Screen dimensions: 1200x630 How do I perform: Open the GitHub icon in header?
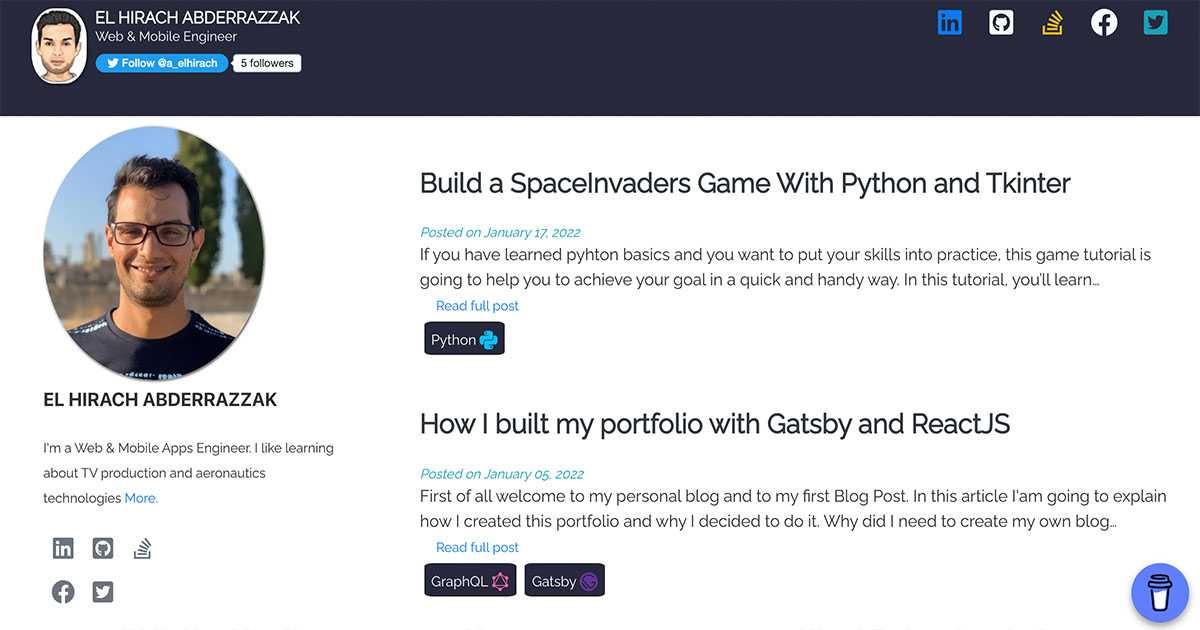tap(1001, 22)
